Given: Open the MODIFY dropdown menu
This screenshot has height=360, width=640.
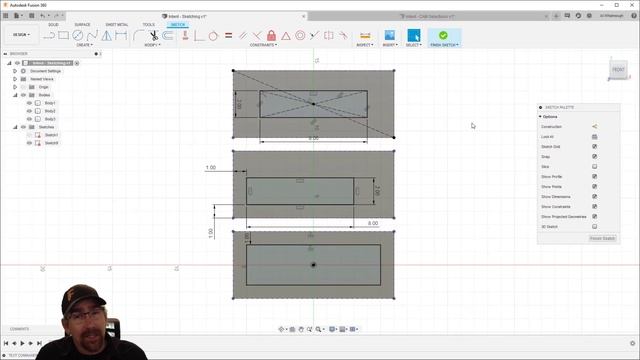Looking at the screenshot, I should click(152, 45).
